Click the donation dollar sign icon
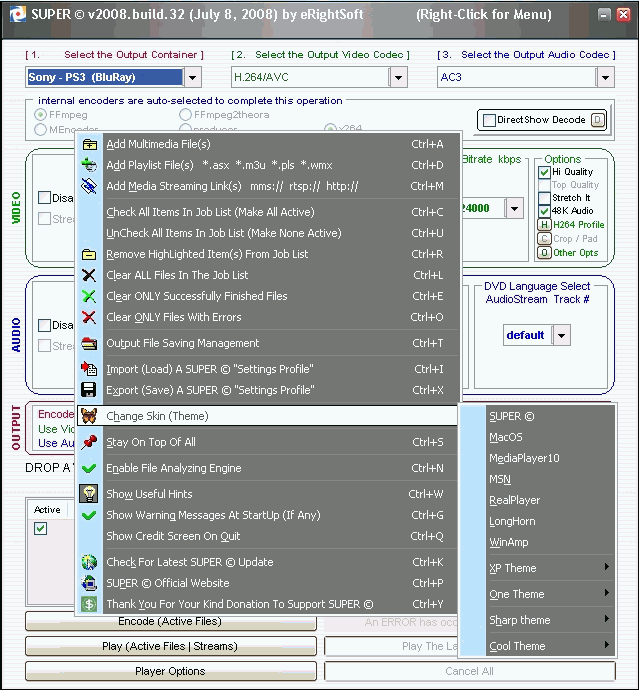Image resolution: width=639 pixels, height=690 pixels. pos(89,604)
